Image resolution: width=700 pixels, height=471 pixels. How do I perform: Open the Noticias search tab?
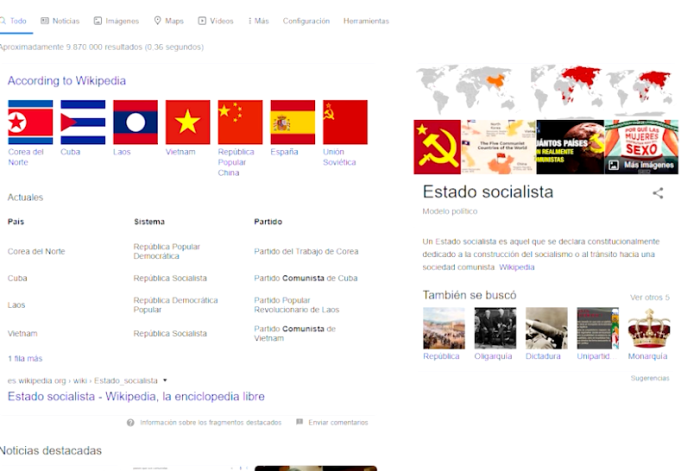[x=59, y=20]
